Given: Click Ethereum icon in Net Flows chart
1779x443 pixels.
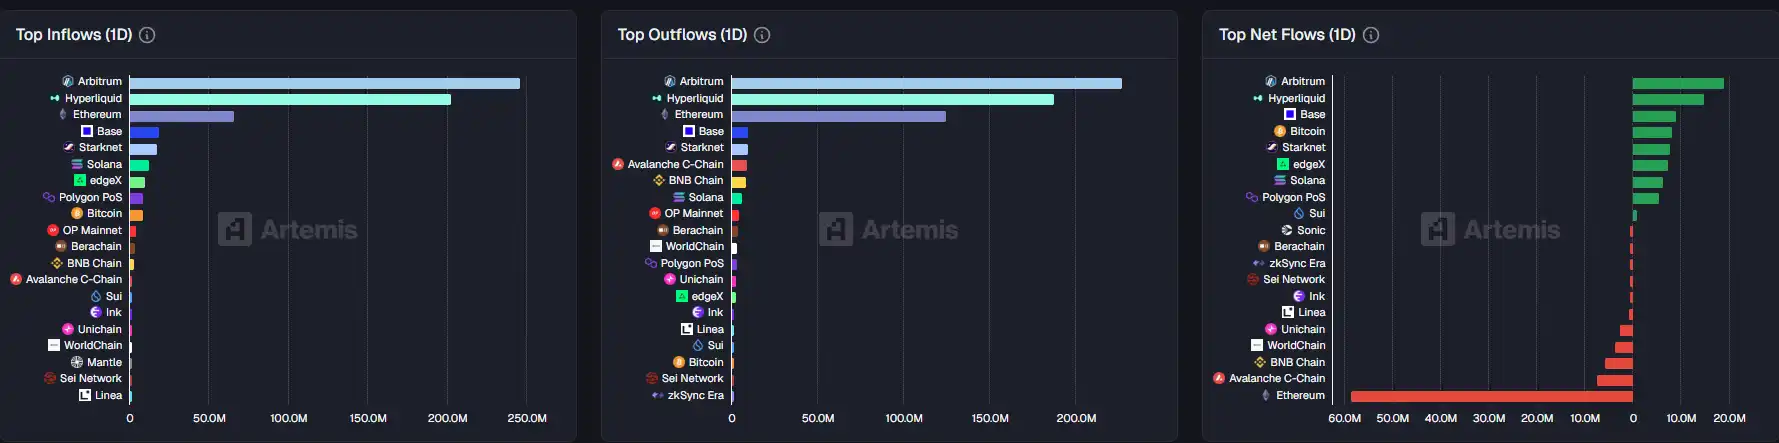Looking at the screenshot, I should [1266, 395].
